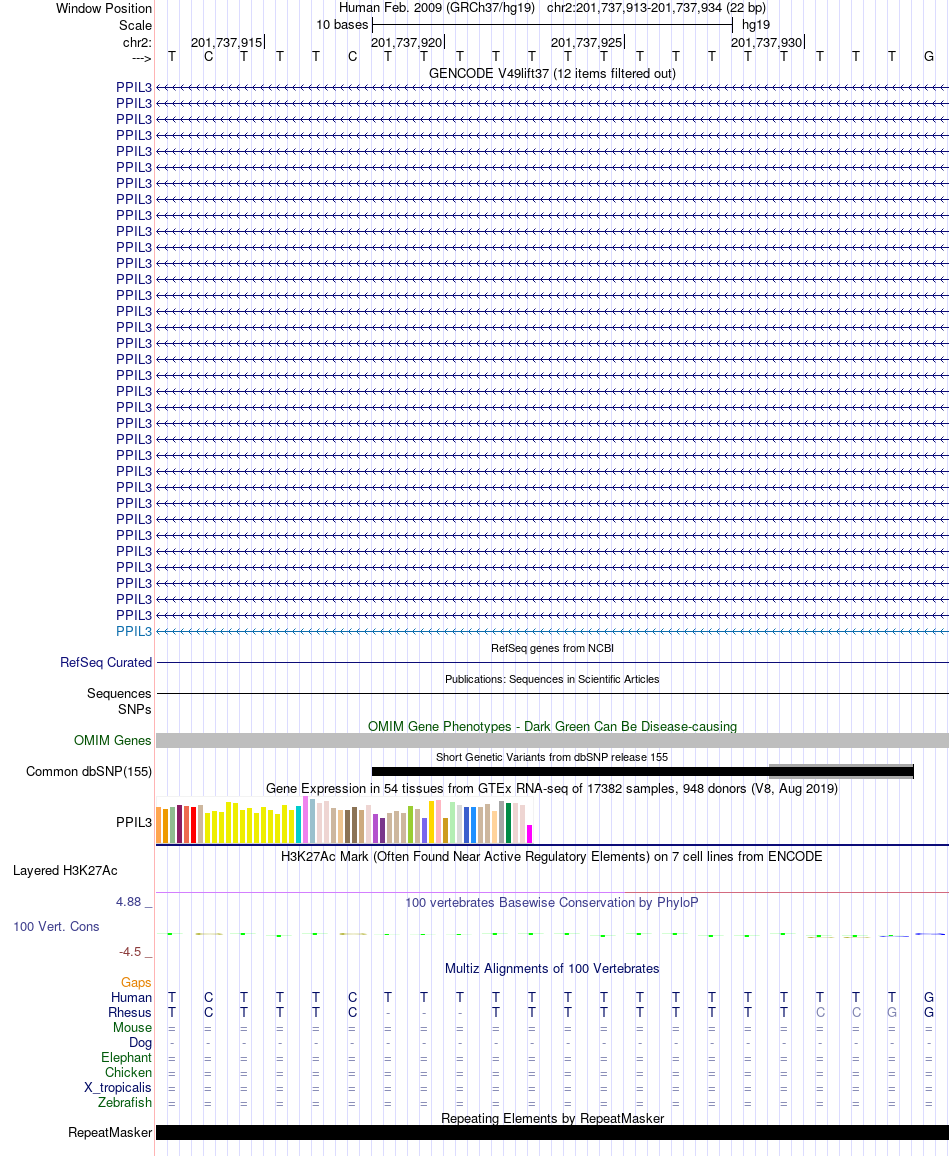950x1156 pixels.
Task: Select the light-blue PPIL3 transcript label
Action: point(133,632)
